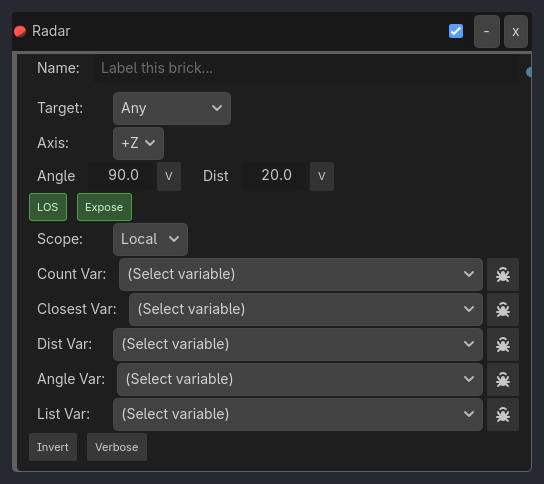The width and height of the screenshot is (544, 484).
Task: Toggle the LOS option off
Action: tap(48, 207)
